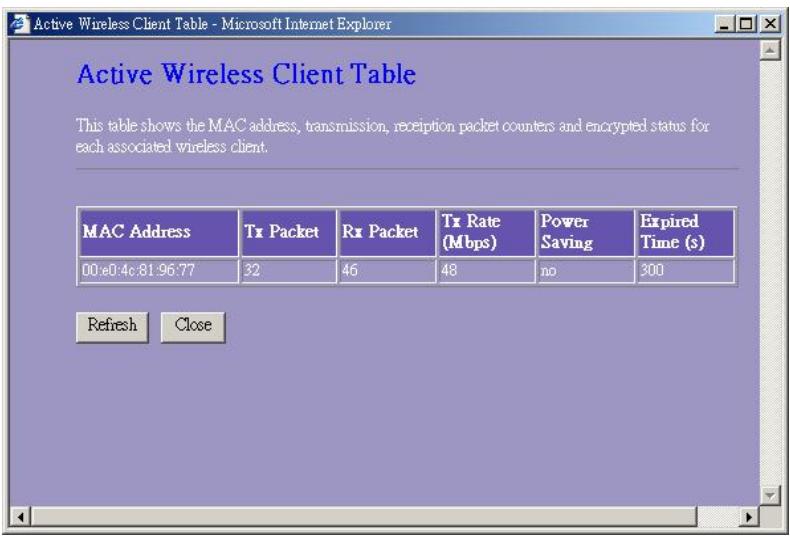Click the MAC Address column header
This screenshot has width=790, height=537.
(159, 233)
